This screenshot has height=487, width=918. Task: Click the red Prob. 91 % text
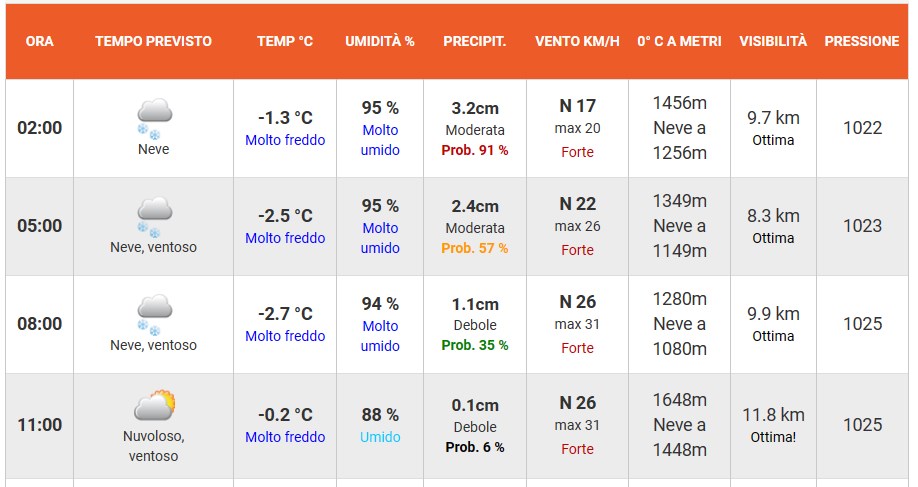(475, 150)
